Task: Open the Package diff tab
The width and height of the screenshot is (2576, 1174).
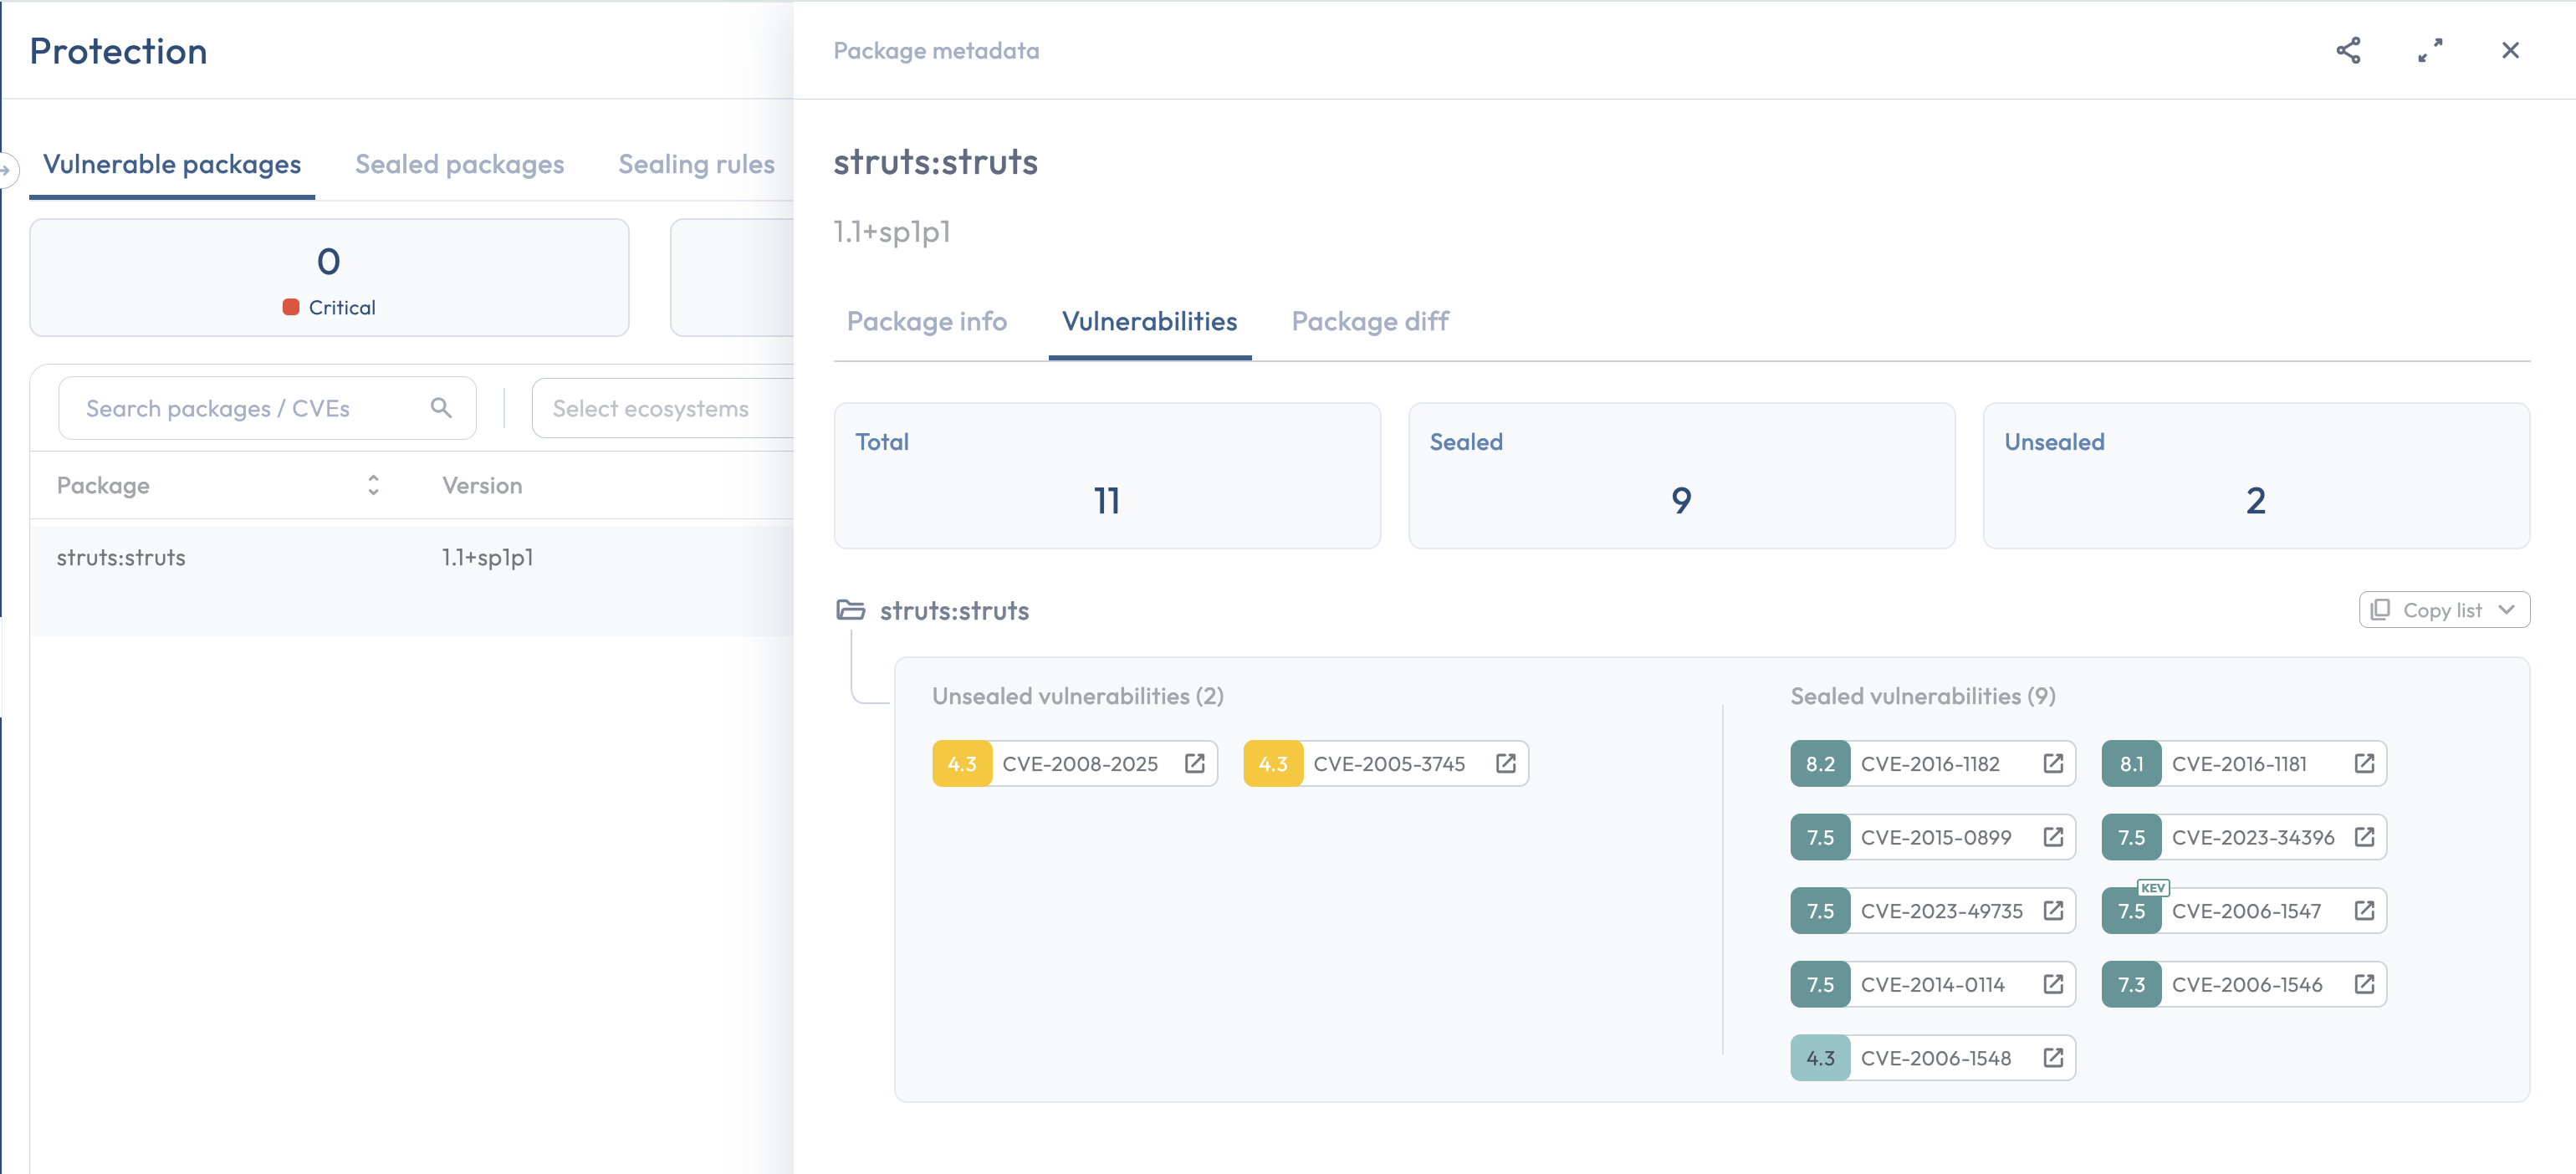Action: click(x=1369, y=321)
